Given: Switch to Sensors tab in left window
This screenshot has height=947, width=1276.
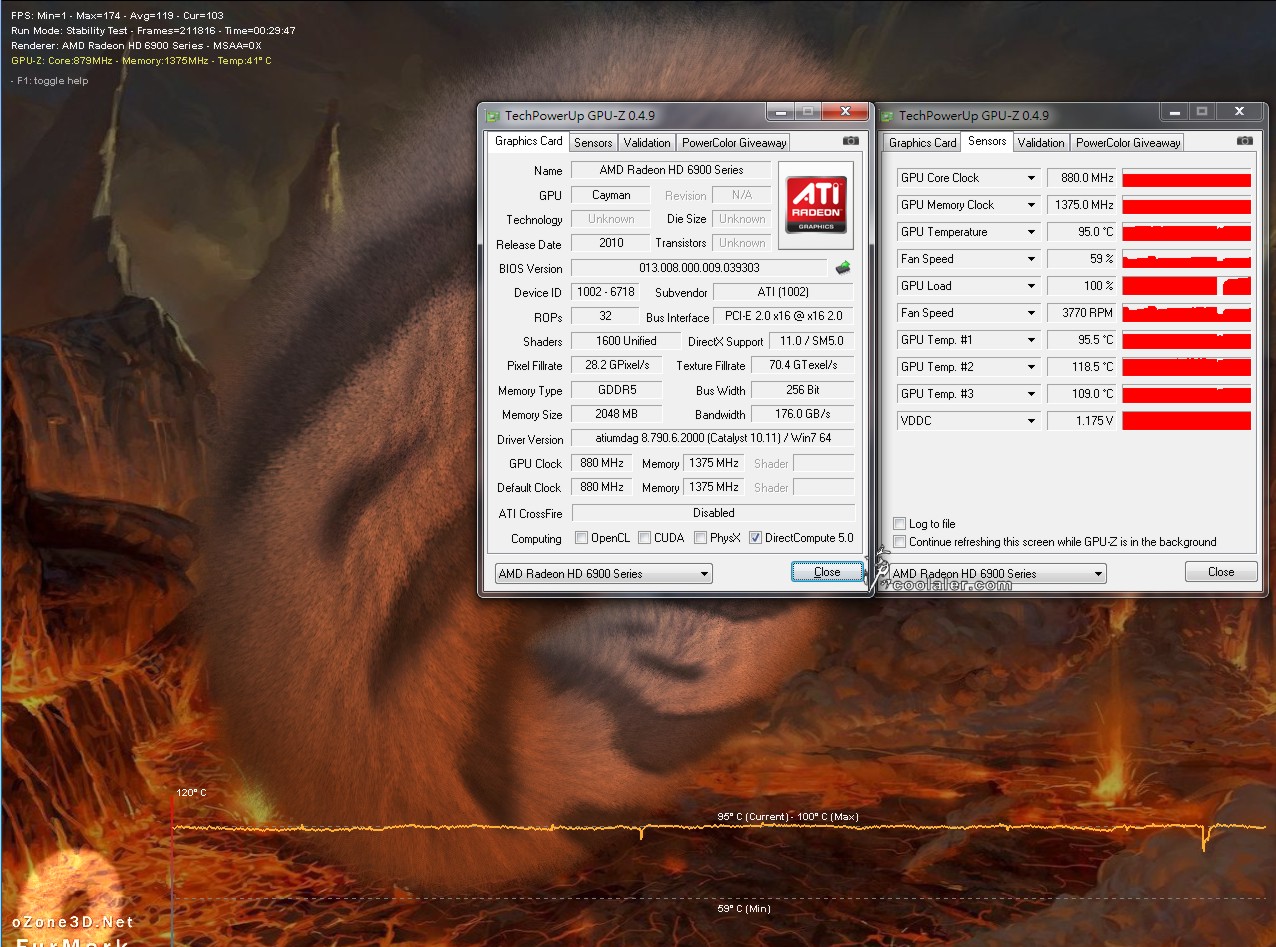Looking at the screenshot, I should (x=593, y=143).
